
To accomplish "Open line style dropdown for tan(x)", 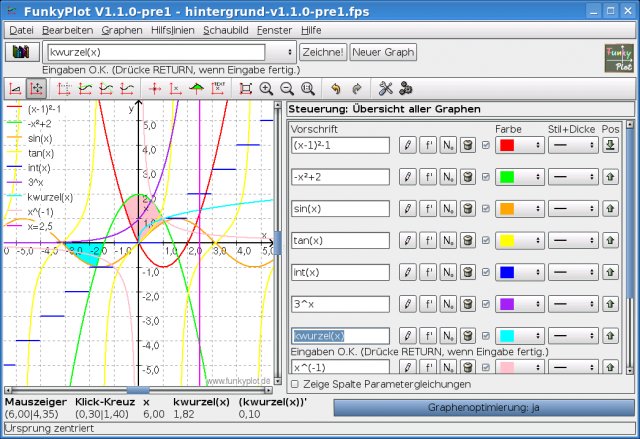I will tap(573, 241).
